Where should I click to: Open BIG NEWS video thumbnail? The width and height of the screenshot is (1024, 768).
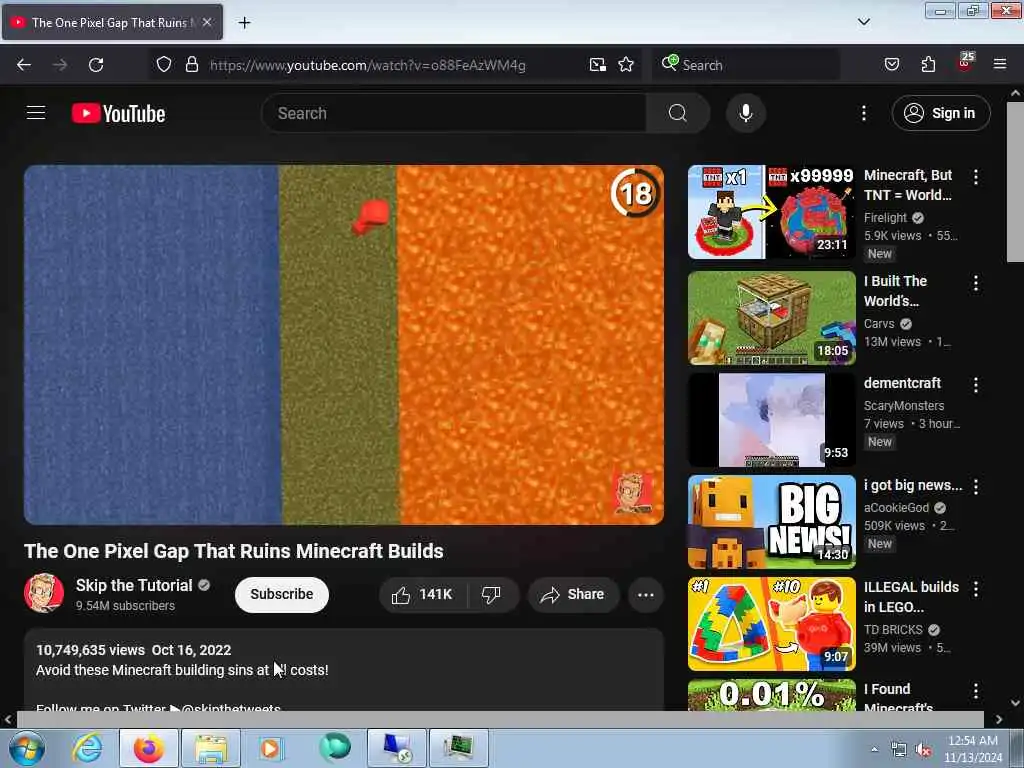(771, 522)
